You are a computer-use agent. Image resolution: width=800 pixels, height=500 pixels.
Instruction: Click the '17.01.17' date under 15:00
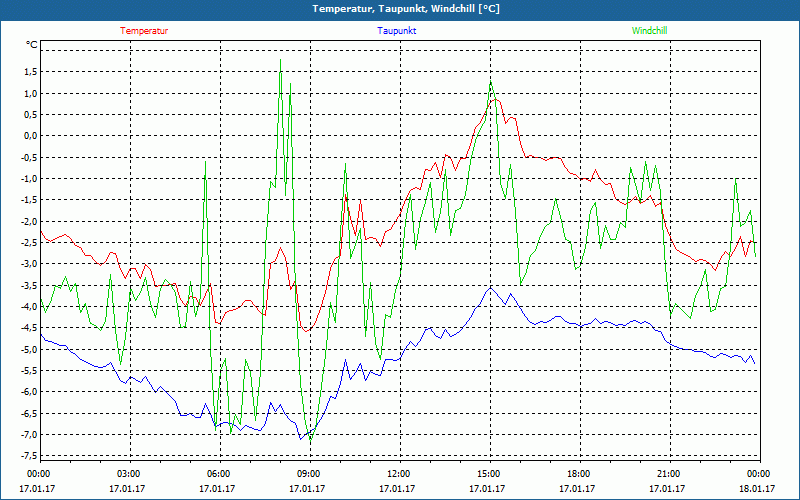tap(487, 488)
